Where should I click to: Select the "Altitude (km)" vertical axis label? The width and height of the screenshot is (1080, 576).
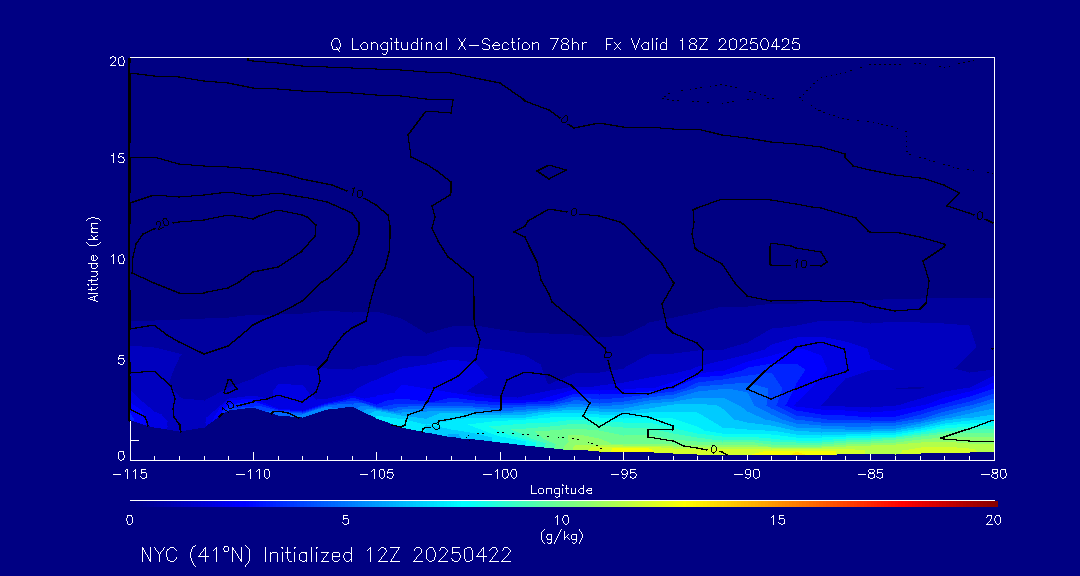93,258
